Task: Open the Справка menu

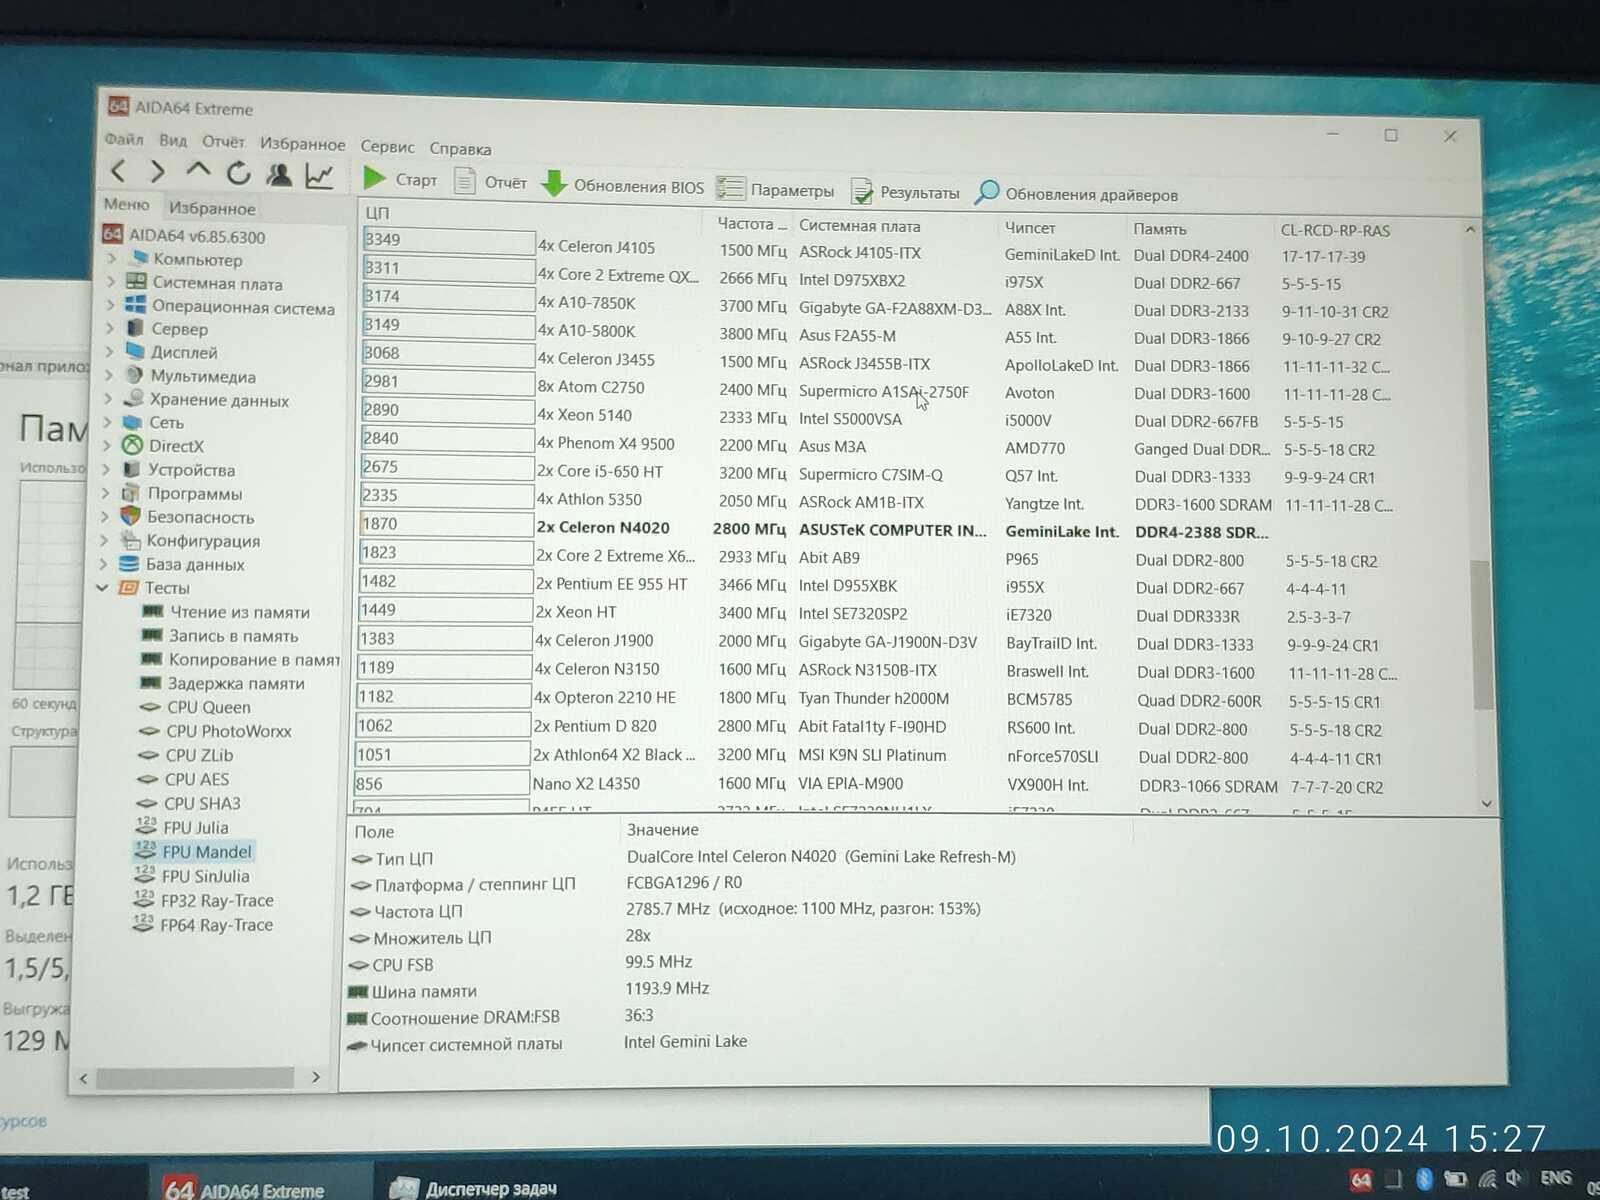Action: click(x=460, y=149)
